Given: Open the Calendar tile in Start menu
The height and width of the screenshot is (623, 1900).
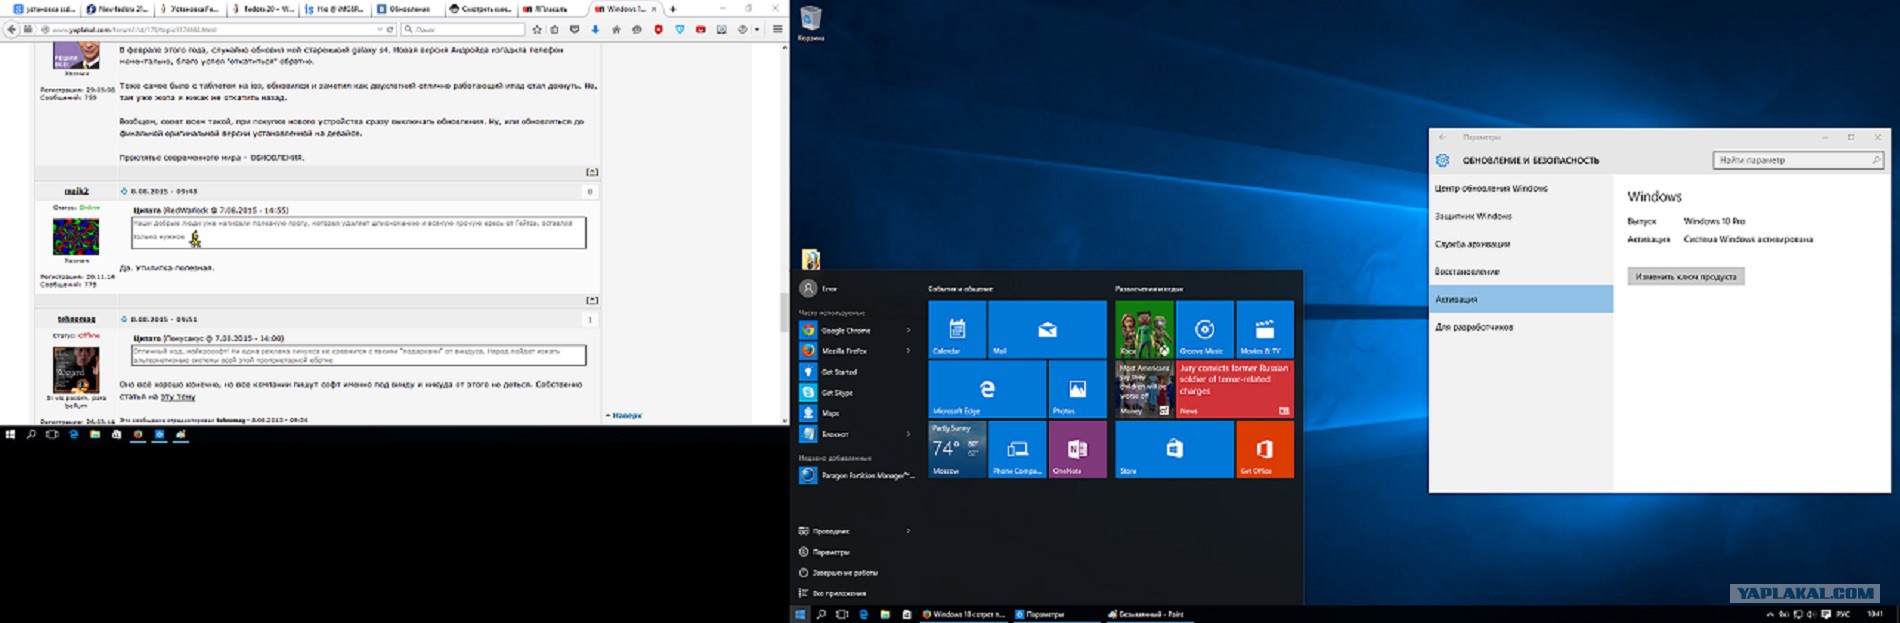Looking at the screenshot, I should 957,329.
